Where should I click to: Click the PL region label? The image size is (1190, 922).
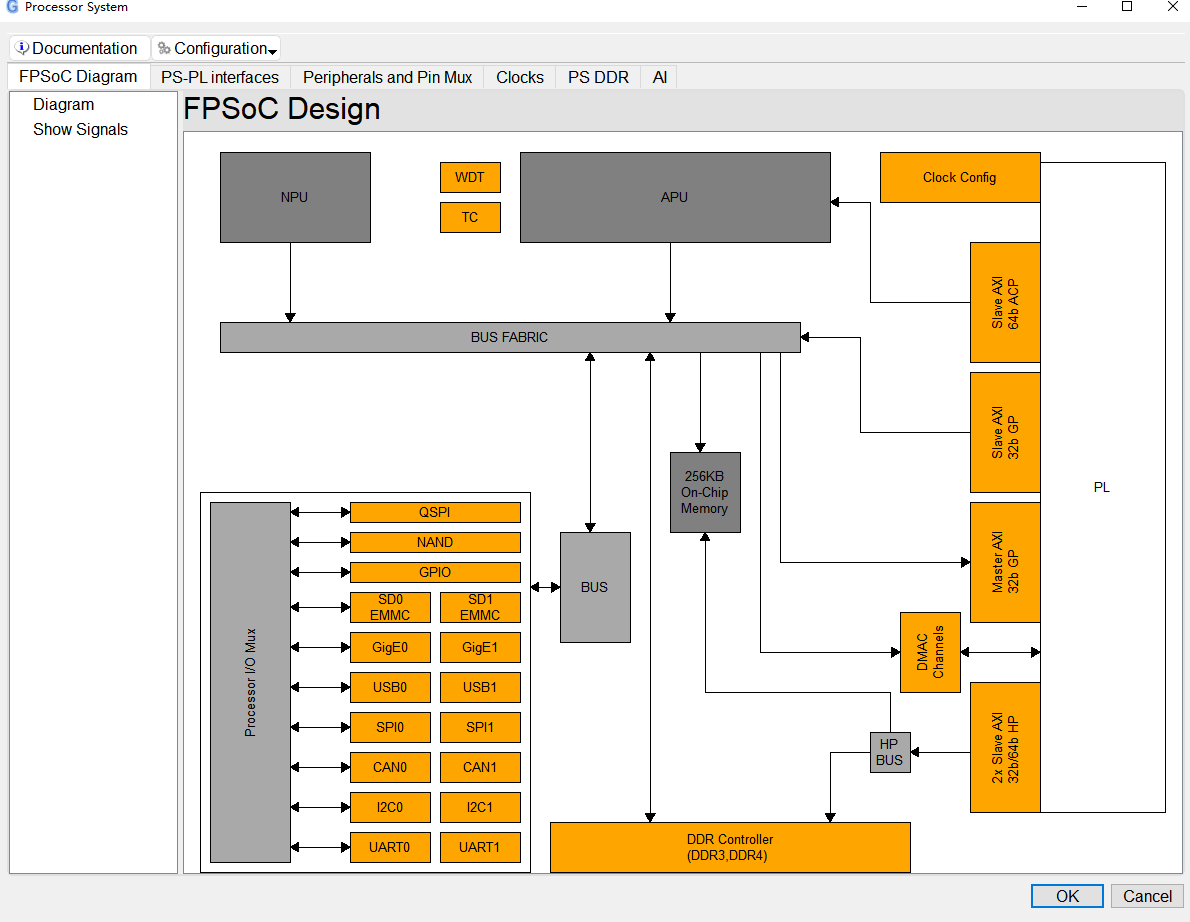(x=1102, y=488)
